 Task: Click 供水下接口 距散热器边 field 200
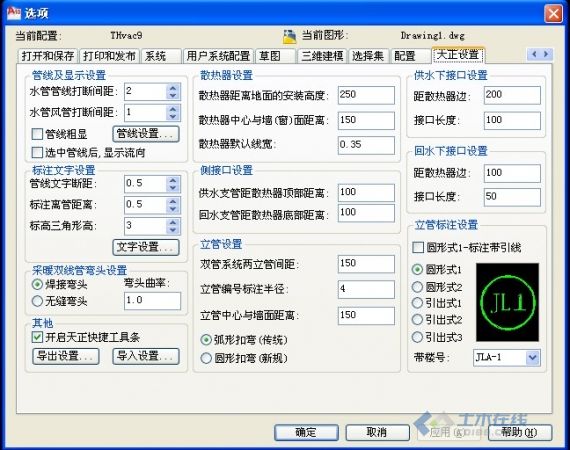click(x=512, y=95)
